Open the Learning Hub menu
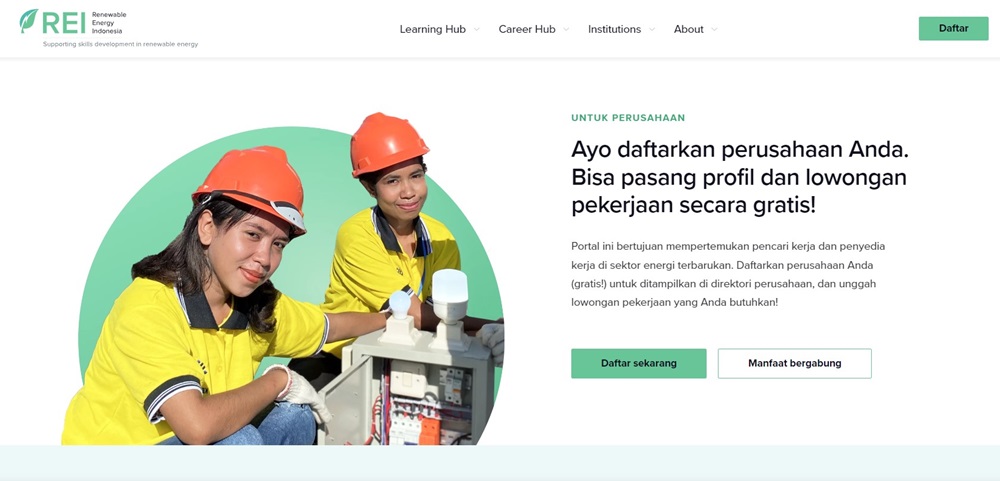This screenshot has width=1000, height=481. pyautogui.click(x=432, y=29)
